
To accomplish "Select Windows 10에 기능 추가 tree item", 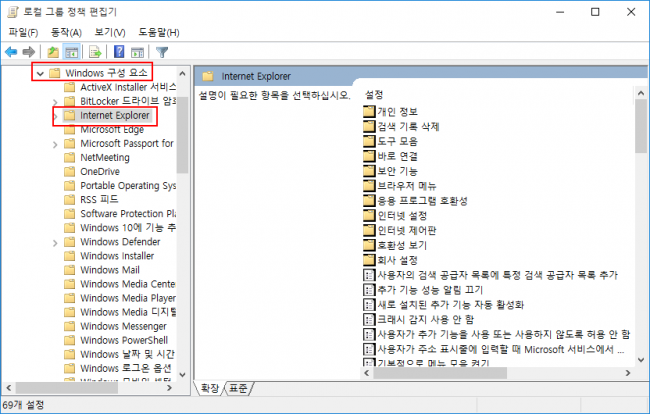I will 120,228.
